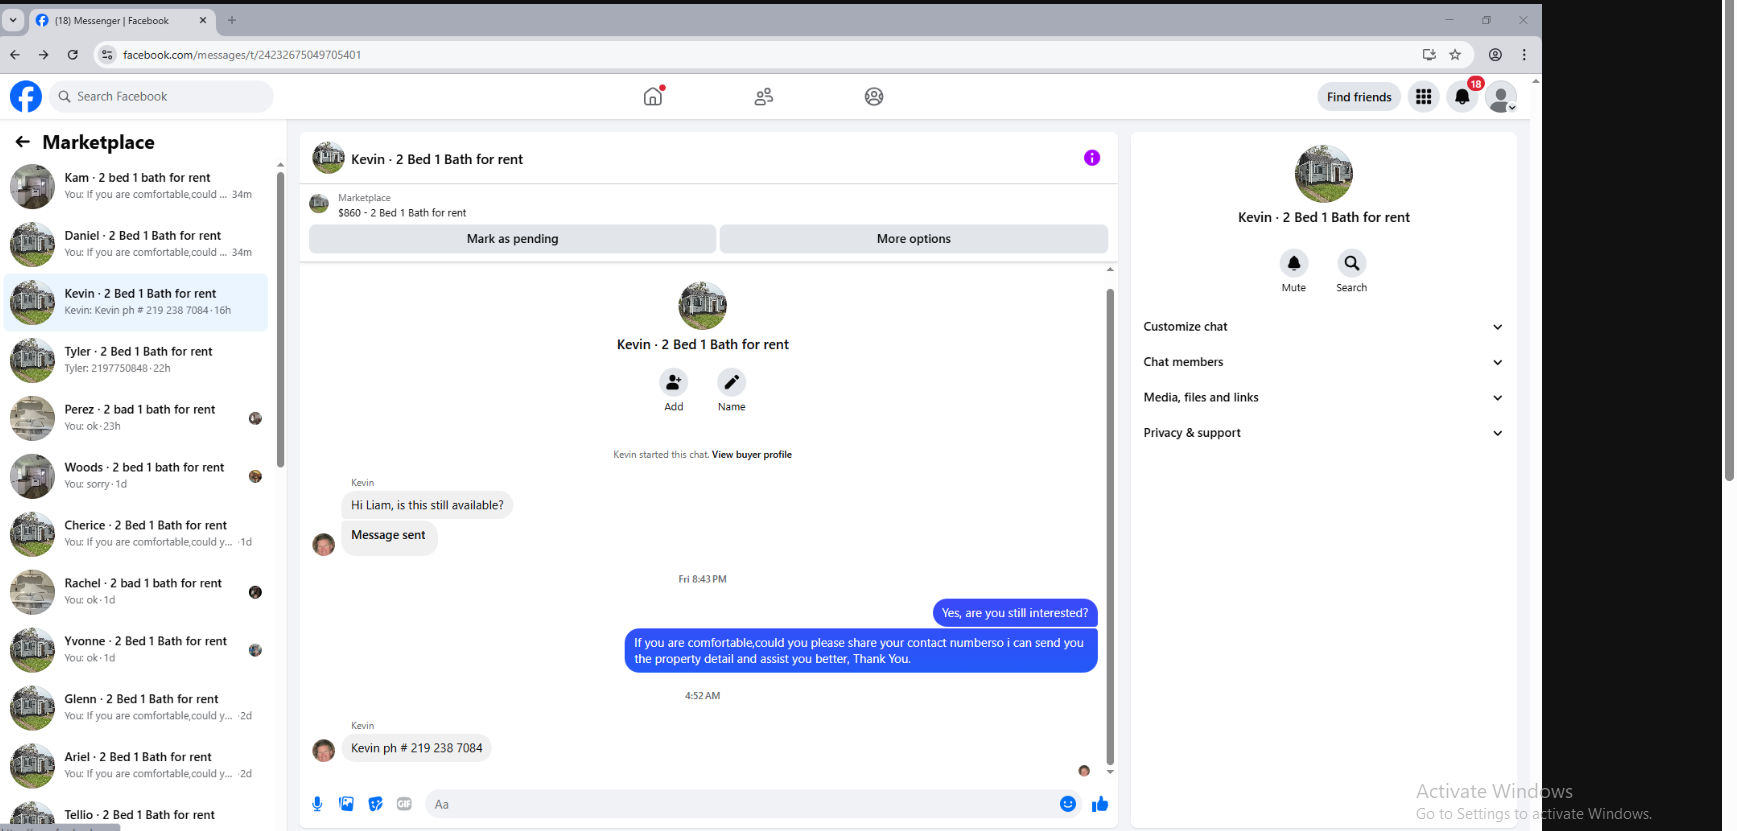Open Ariel 2 Bed 1 Bath conversation
Viewport: 1737px width, 831px height.
tap(136, 766)
